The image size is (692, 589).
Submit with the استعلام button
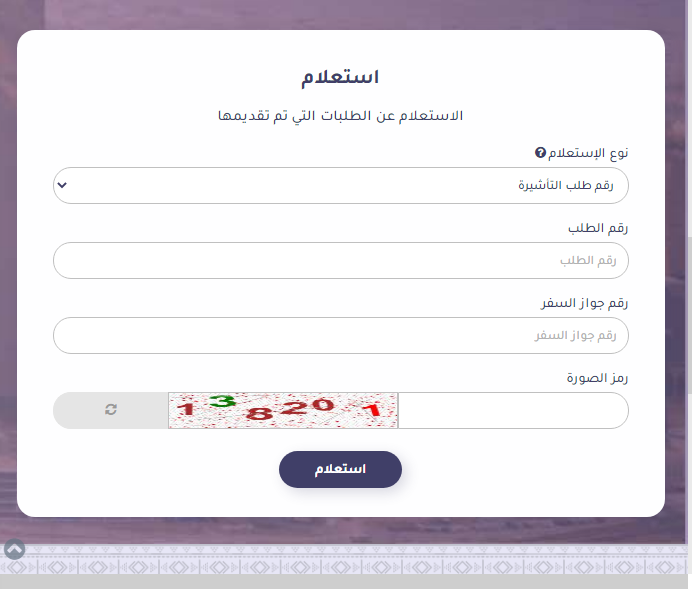[x=340, y=469]
